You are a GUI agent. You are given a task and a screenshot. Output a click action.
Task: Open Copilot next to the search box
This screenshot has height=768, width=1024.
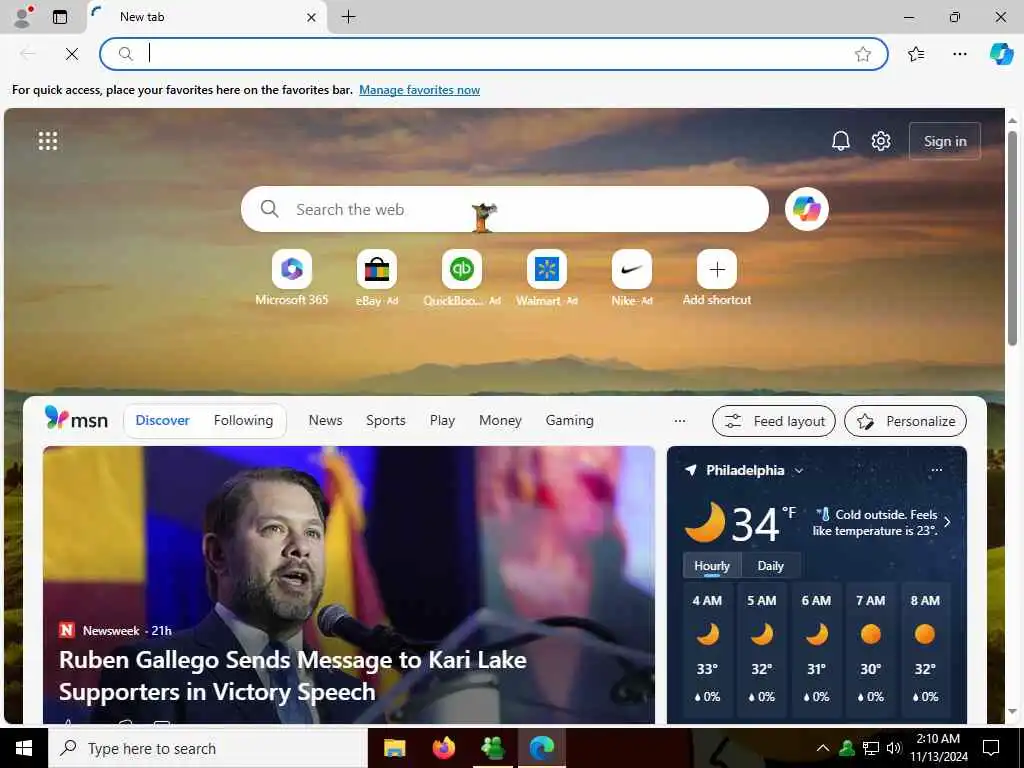pos(807,209)
